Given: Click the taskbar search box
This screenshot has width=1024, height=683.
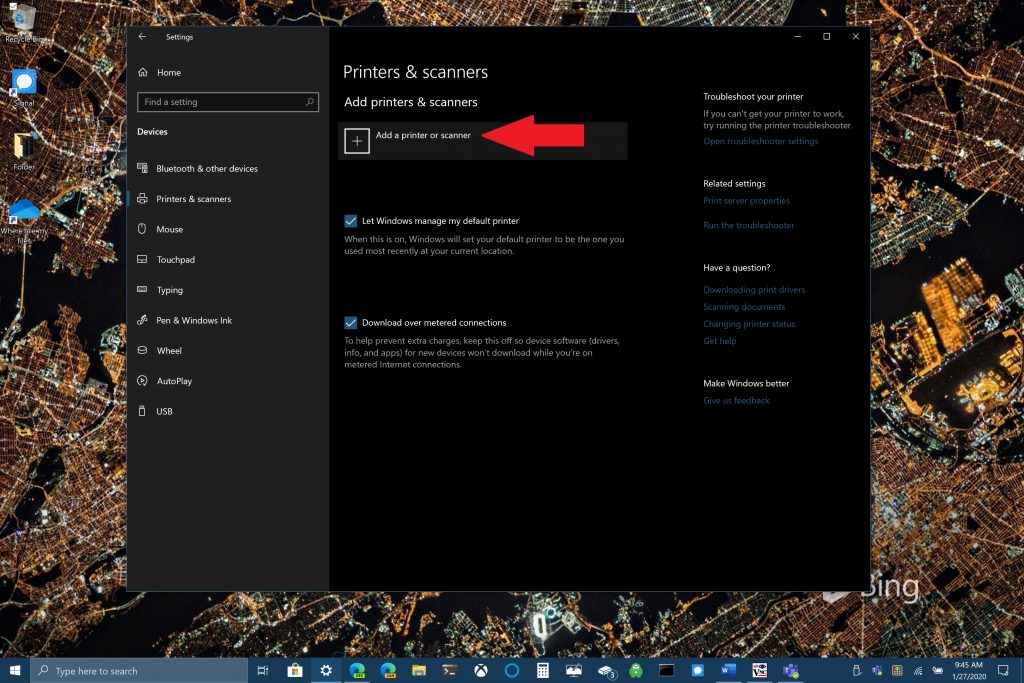Looking at the screenshot, I should tap(139, 671).
